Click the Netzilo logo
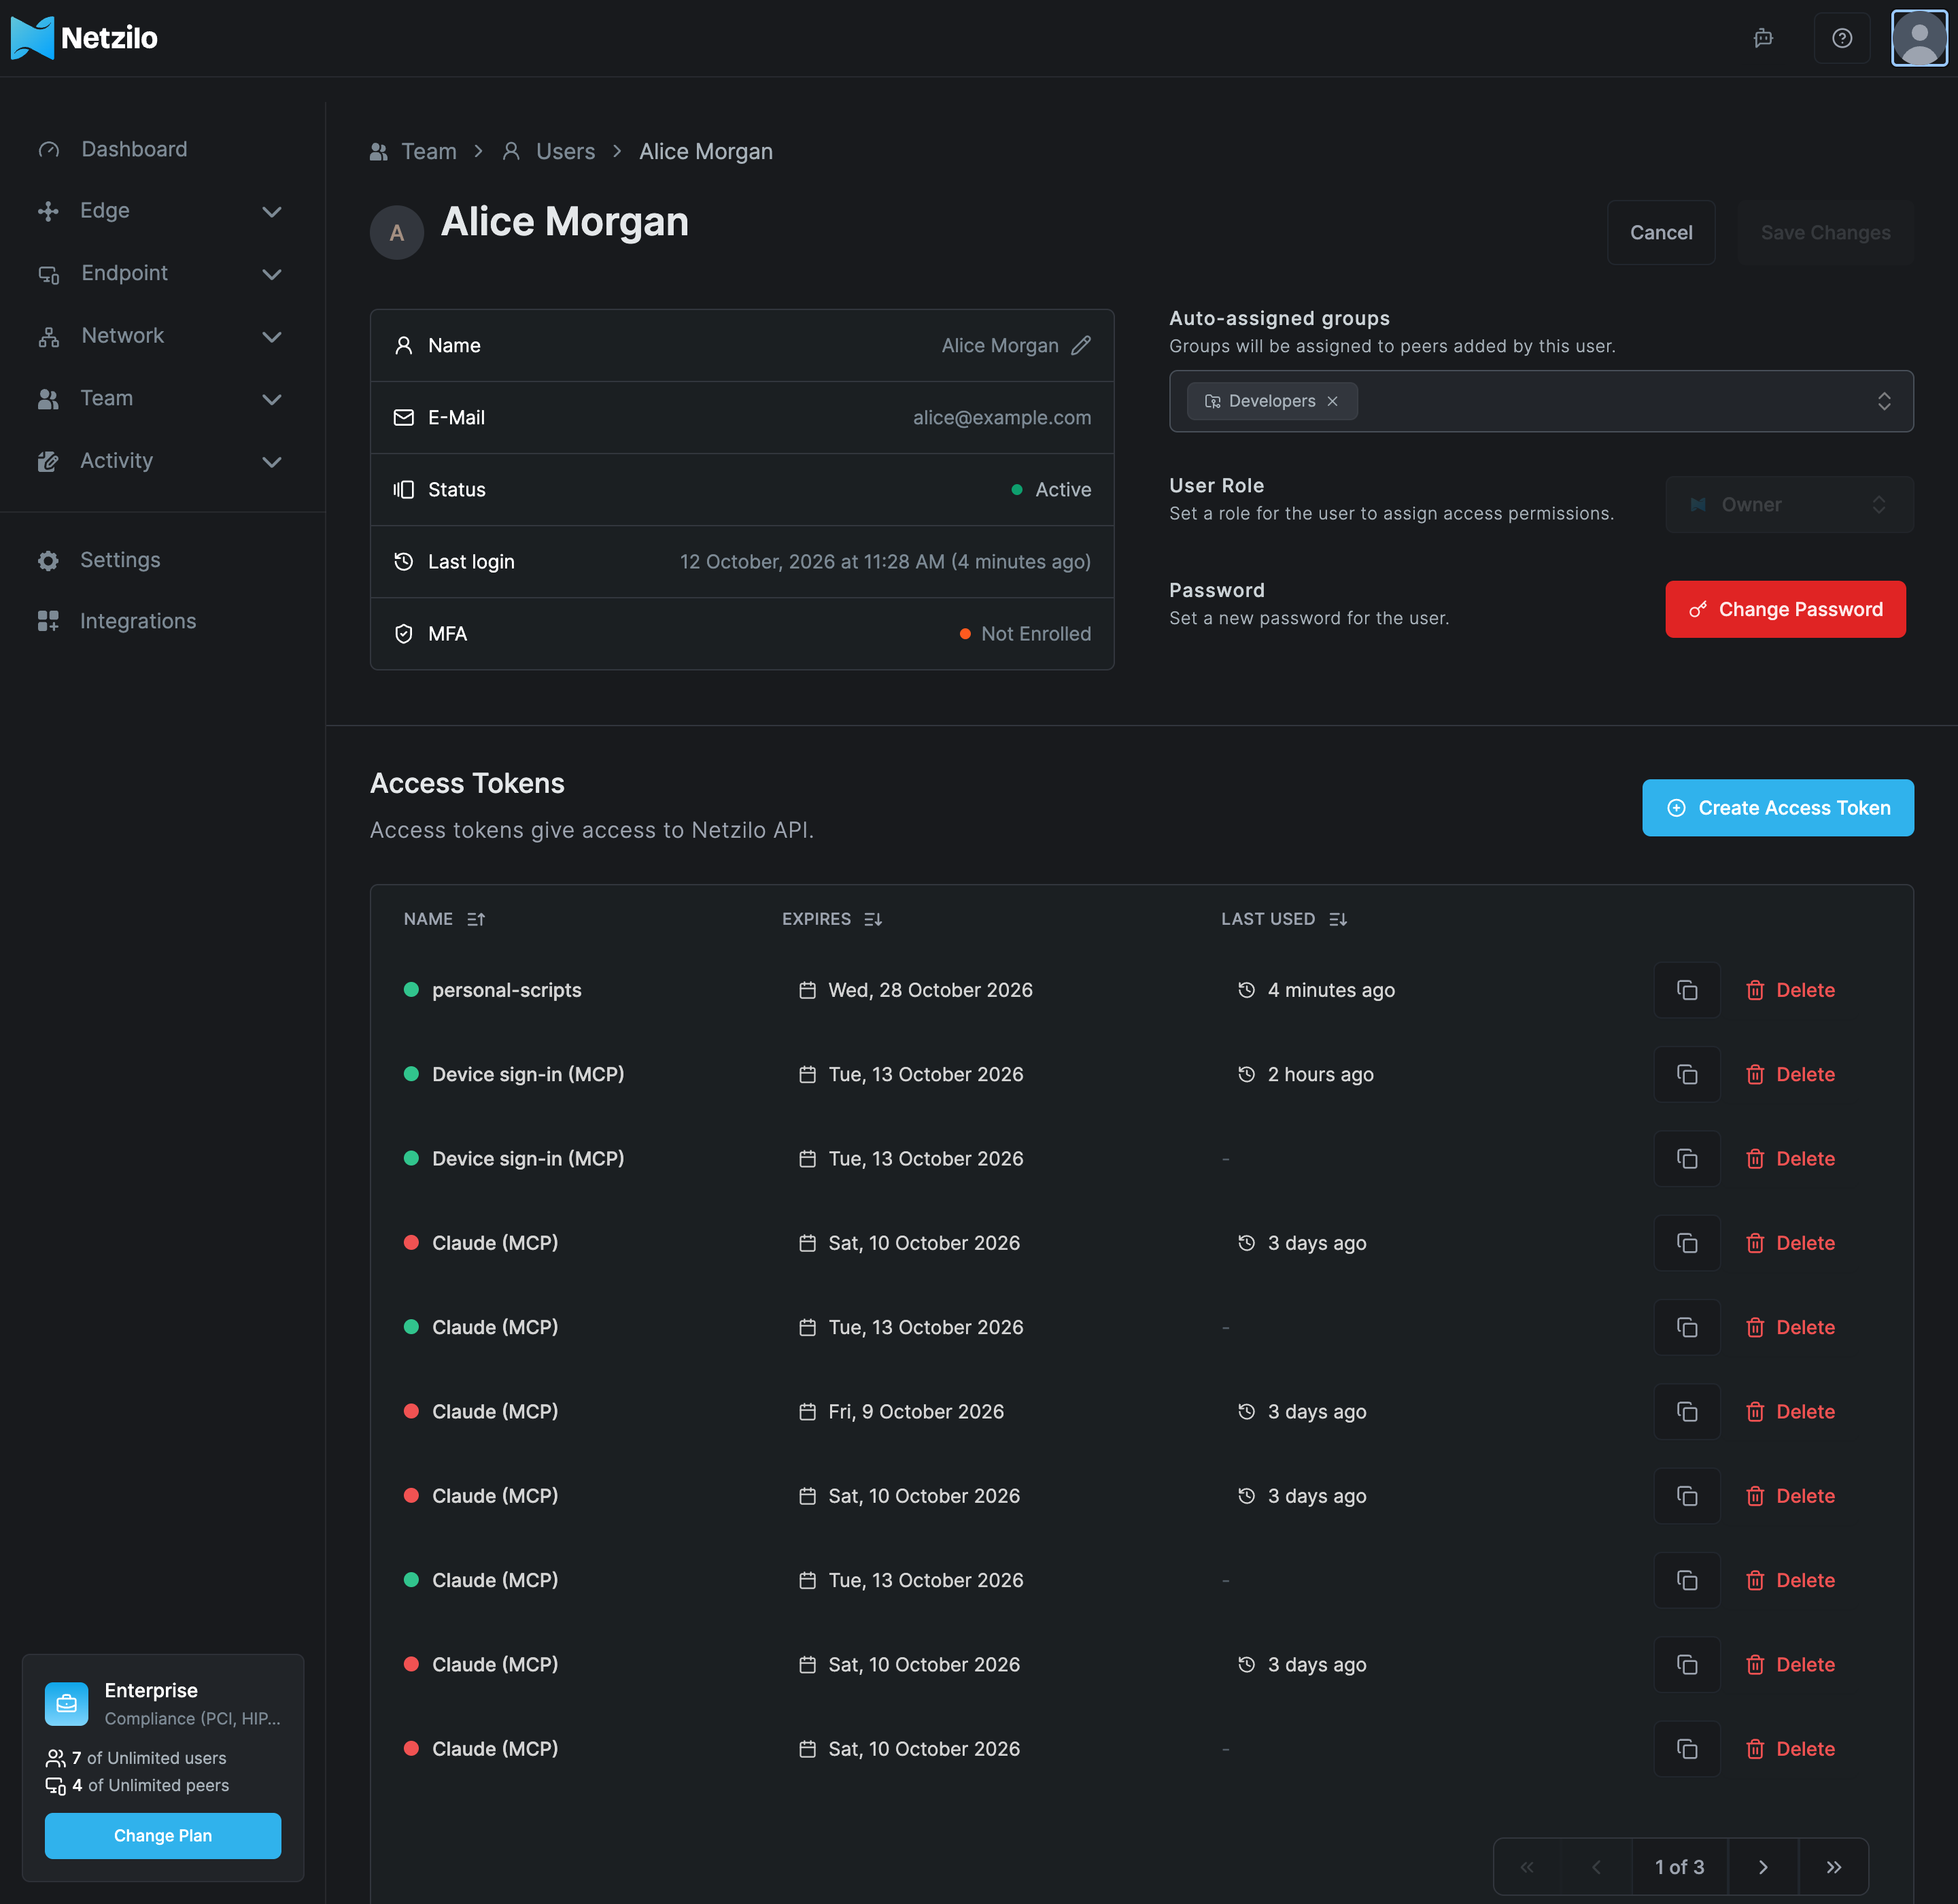The width and height of the screenshot is (1958, 1904). tap(84, 38)
